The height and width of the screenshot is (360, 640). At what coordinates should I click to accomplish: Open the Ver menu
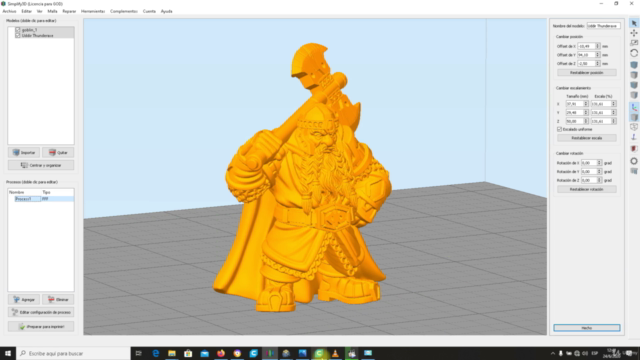click(x=40, y=11)
